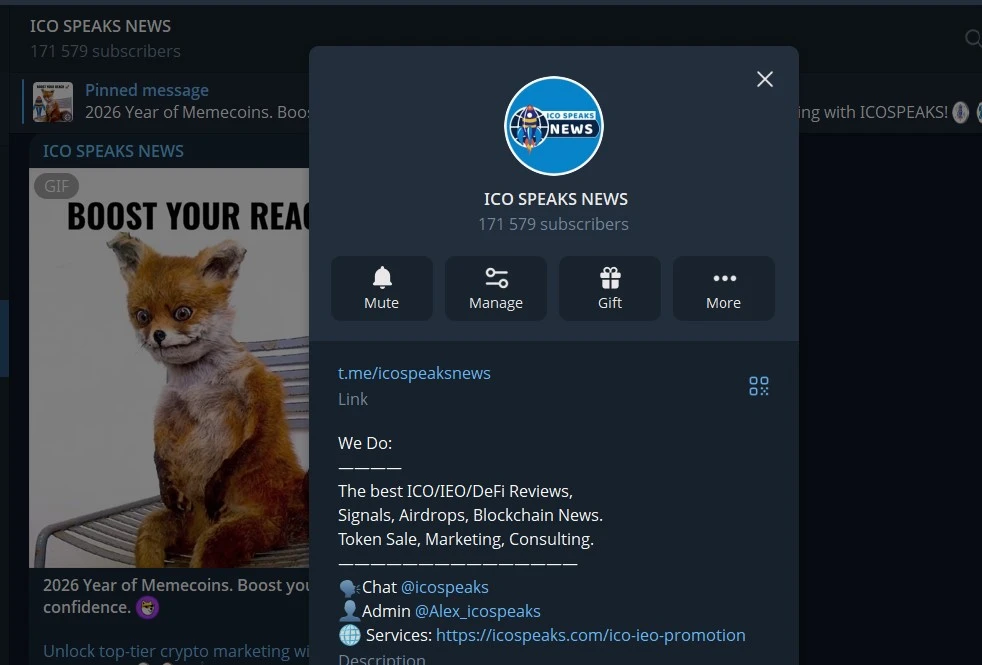Click the GIF badge on the image
This screenshot has height=665, width=982.
coord(56,185)
